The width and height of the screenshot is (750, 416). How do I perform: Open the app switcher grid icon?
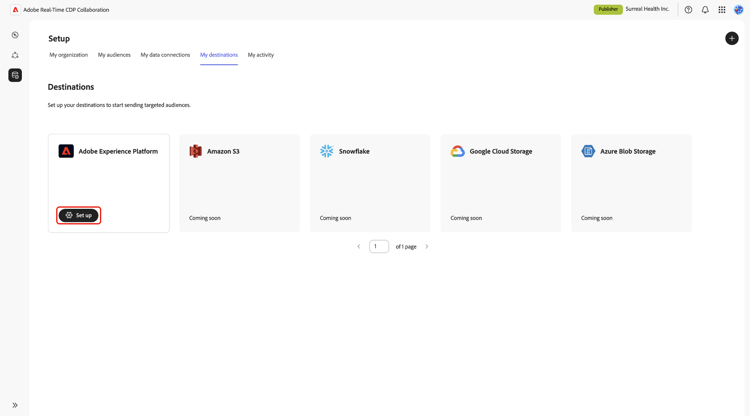[x=722, y=10]
